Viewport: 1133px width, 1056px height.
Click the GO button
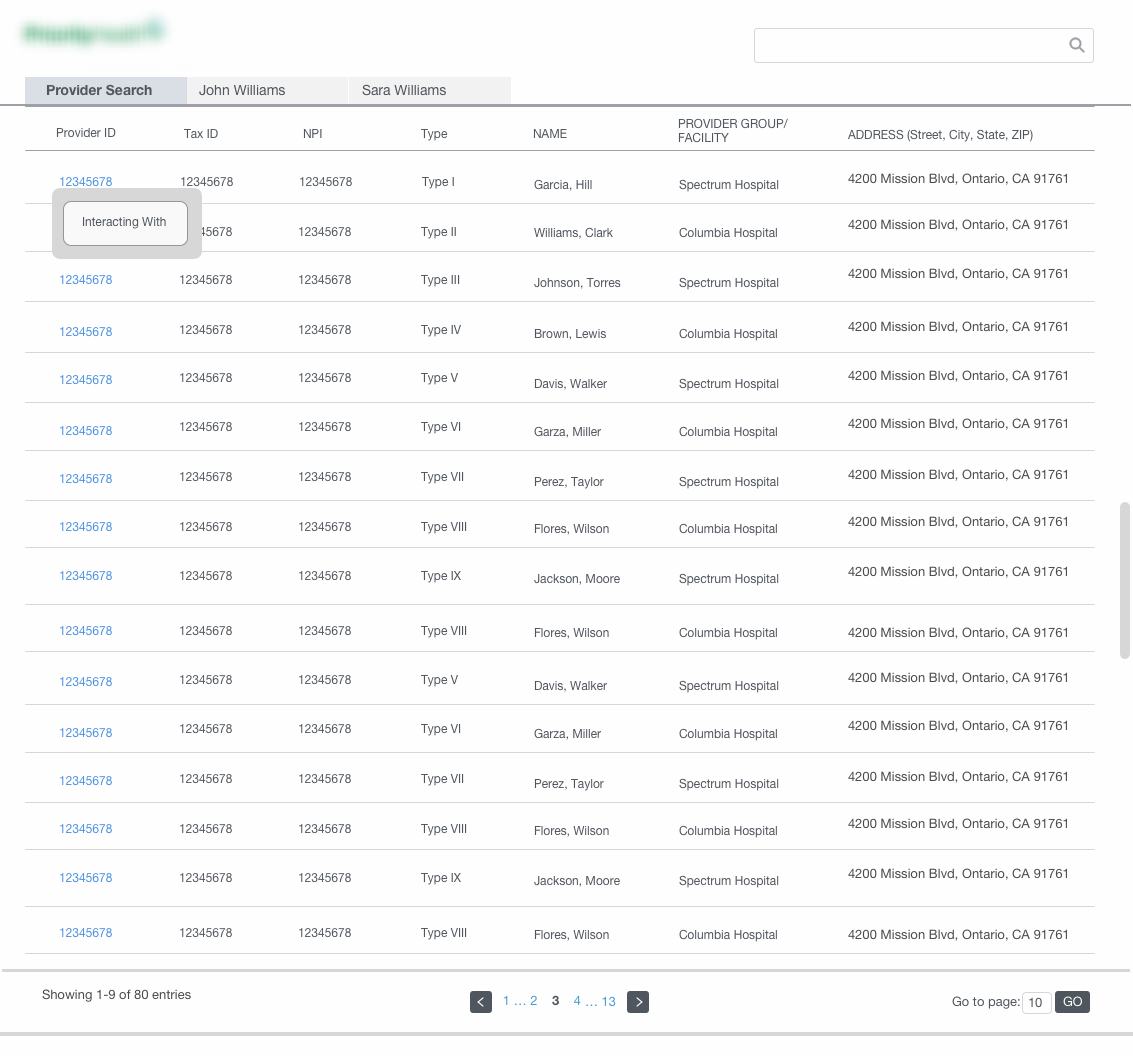pyautogui.click(x=1072, y=1002)
